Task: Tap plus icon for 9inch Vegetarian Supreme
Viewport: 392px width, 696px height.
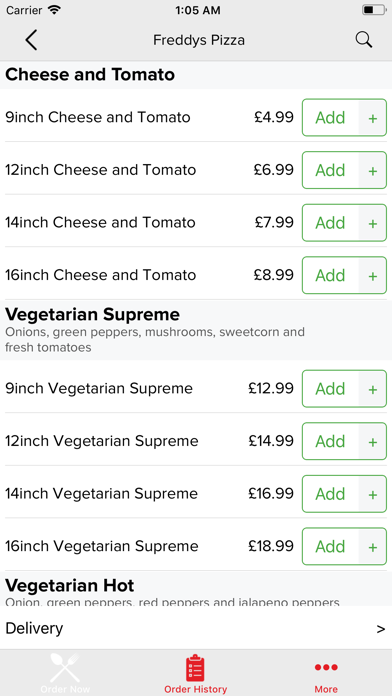Action: click(x=372, y=389)
